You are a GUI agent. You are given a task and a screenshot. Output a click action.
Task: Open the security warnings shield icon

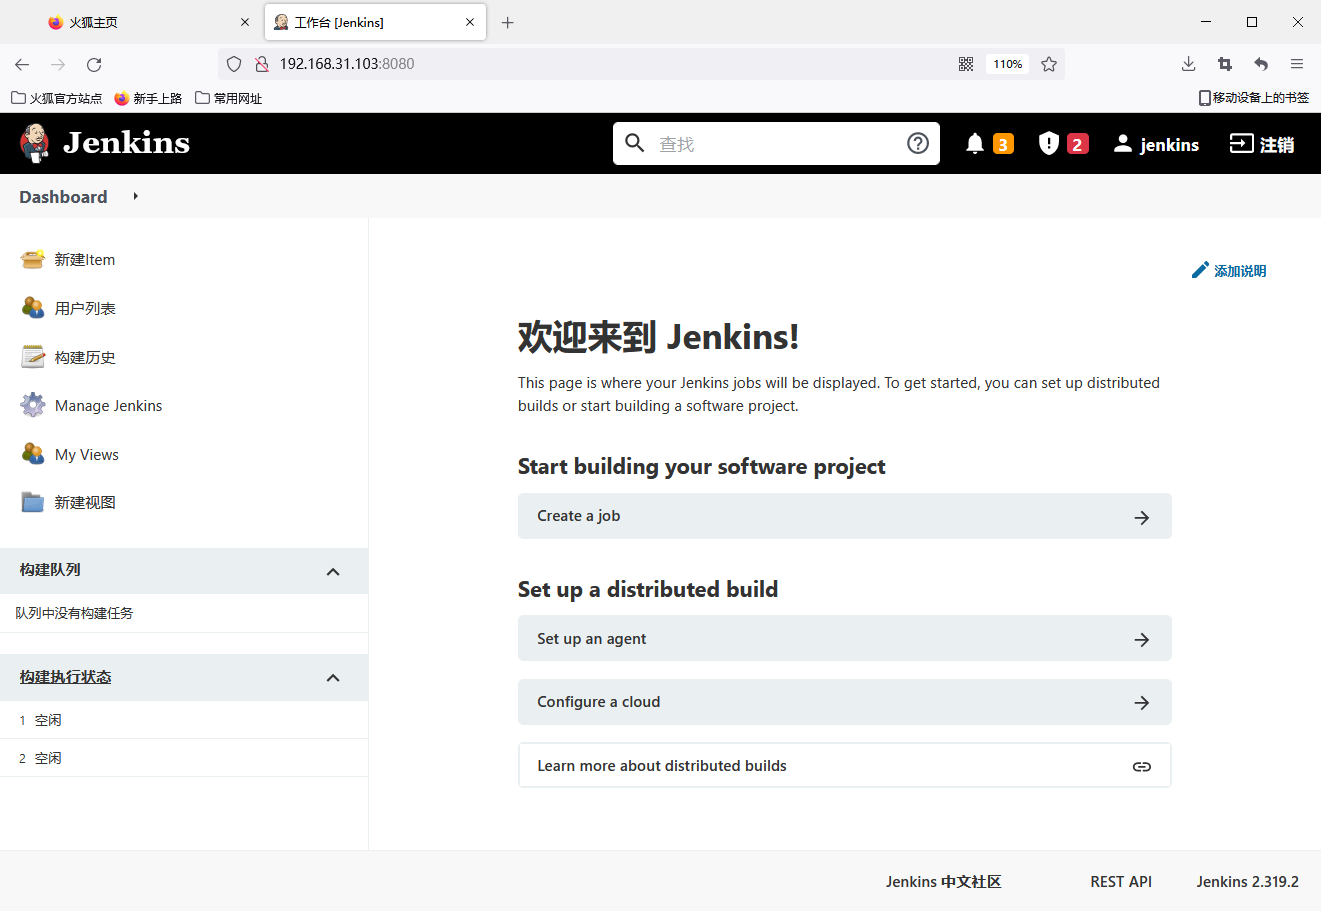[1048, 144]
